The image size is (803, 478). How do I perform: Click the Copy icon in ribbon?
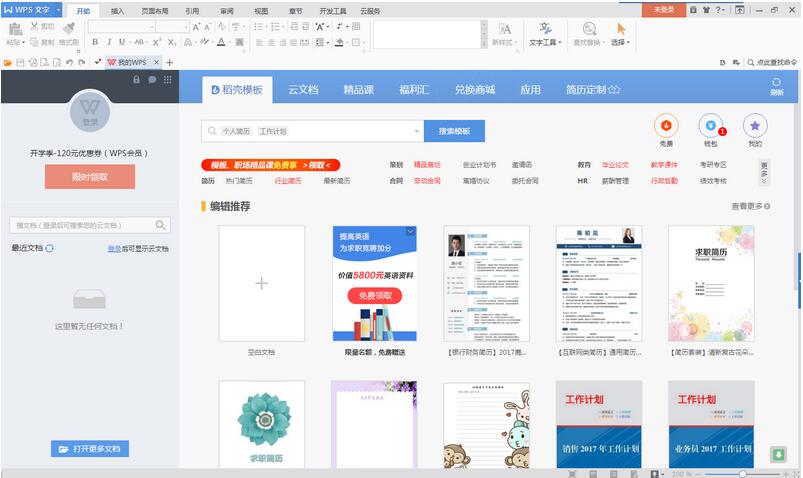34,42
